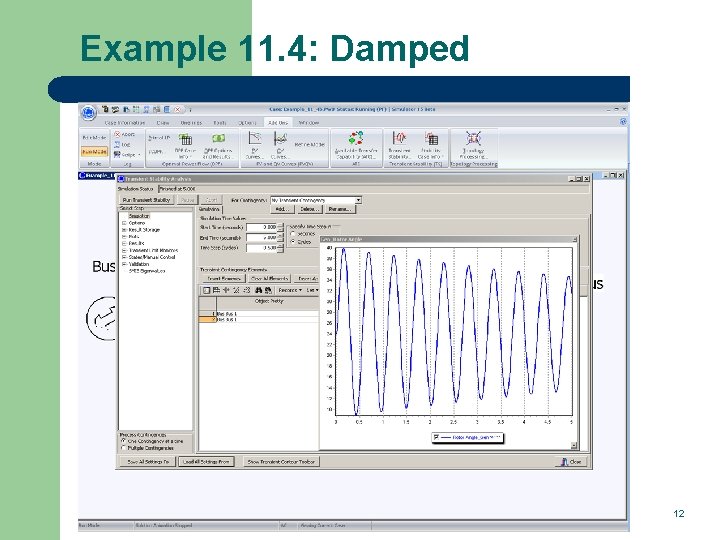Click the PowerWorld application orb button

tap(88, 112)
